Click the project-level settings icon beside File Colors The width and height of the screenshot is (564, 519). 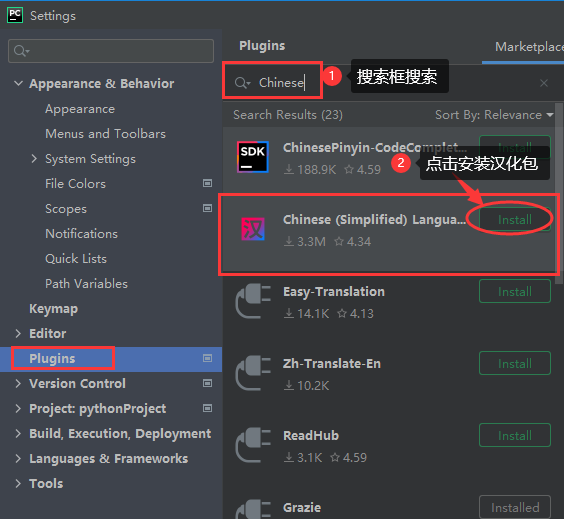click(x=207, y=183)
